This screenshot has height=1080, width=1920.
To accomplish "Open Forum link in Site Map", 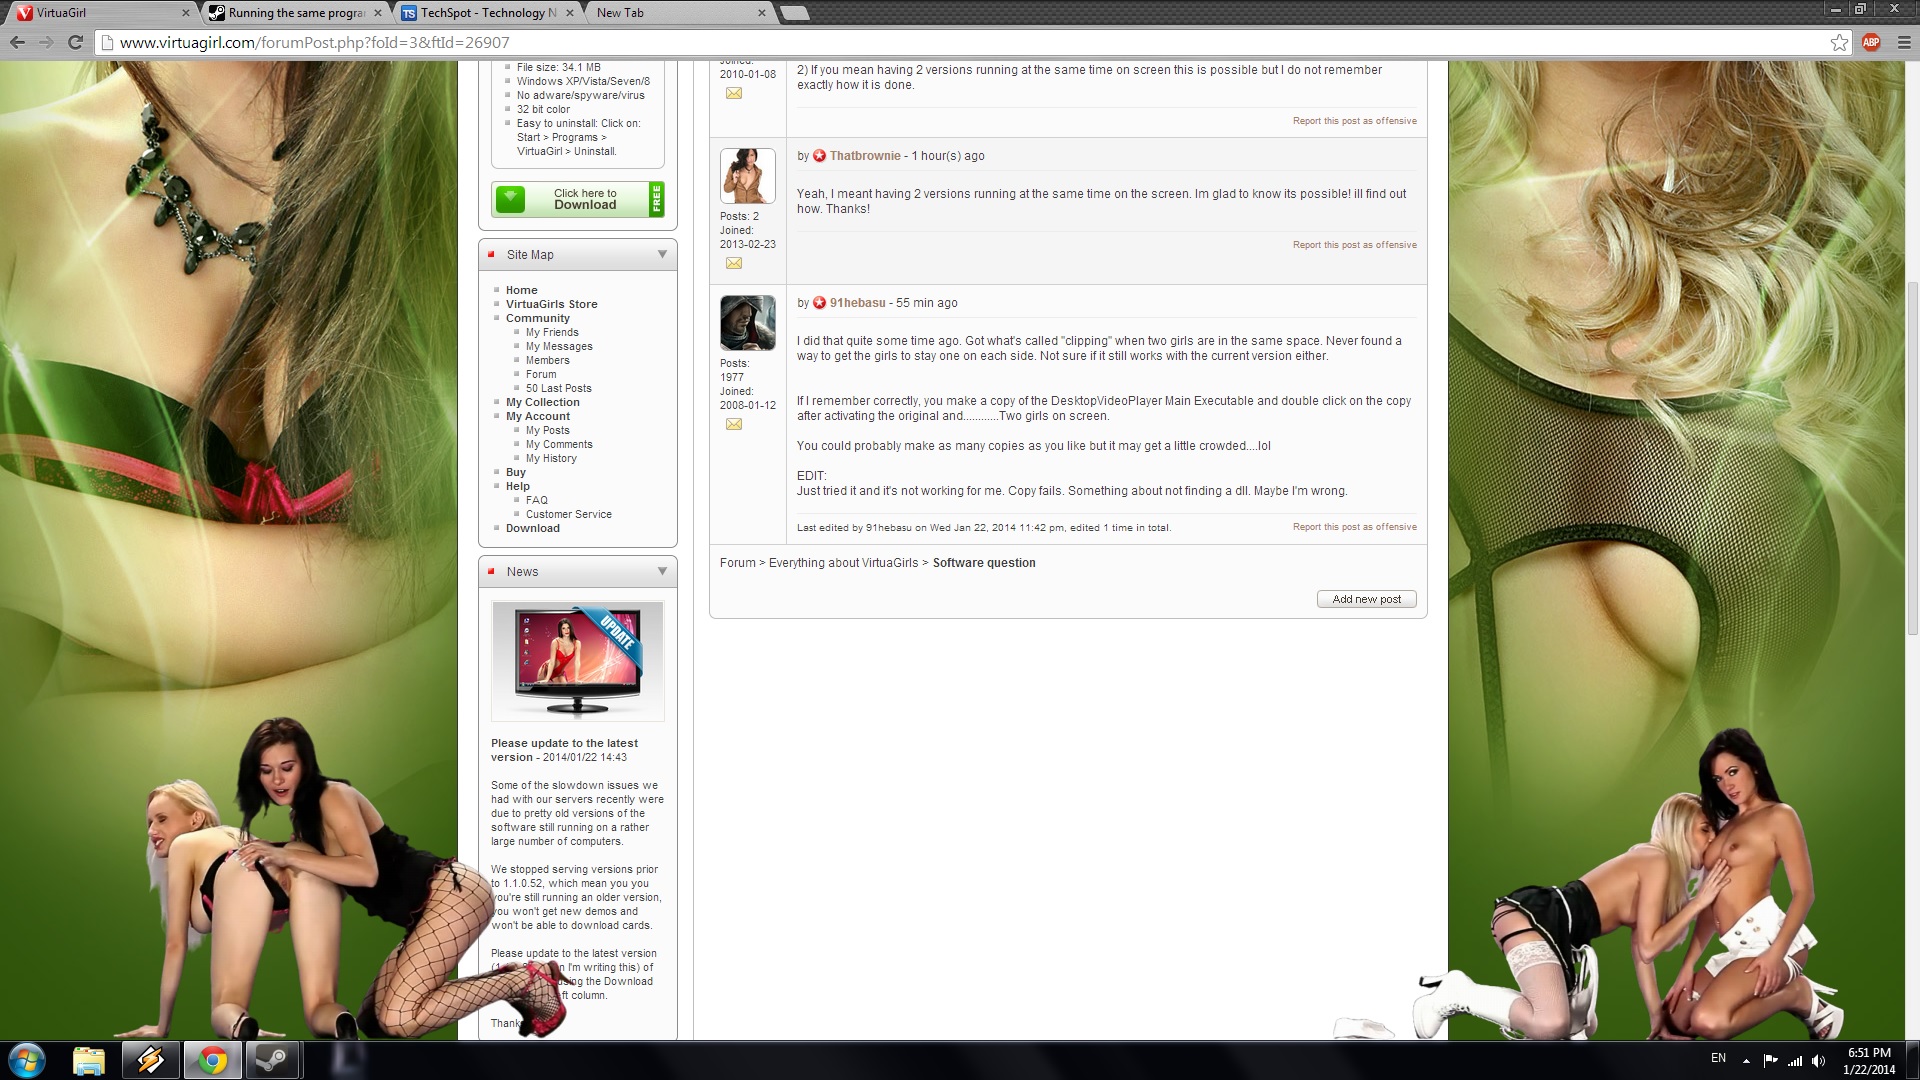I will 541,374.
